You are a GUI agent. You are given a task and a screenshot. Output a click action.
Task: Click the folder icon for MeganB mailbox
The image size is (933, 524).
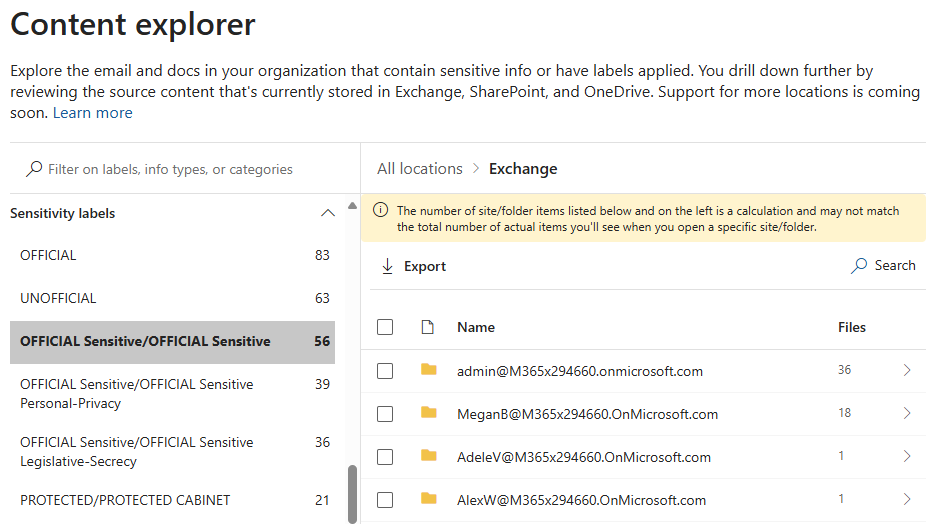click(x=428, y=413)
